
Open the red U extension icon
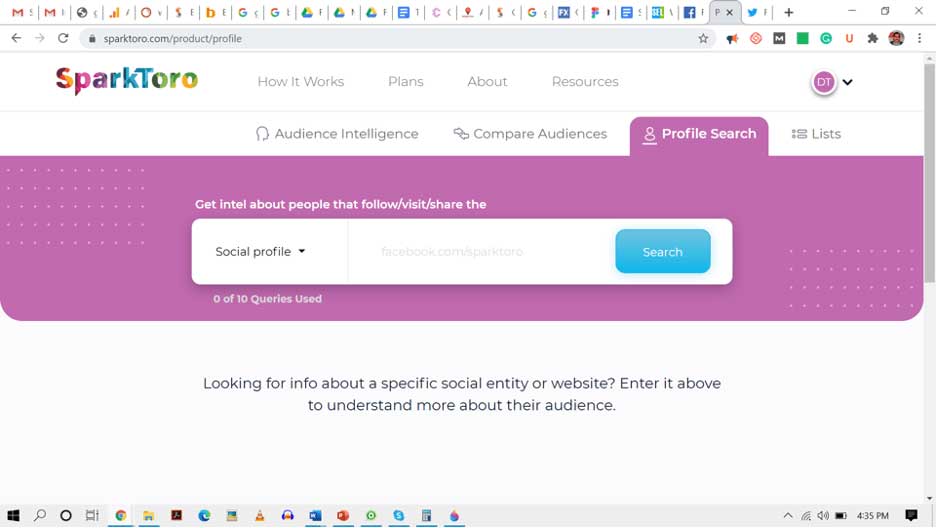[x=849, y=39]
